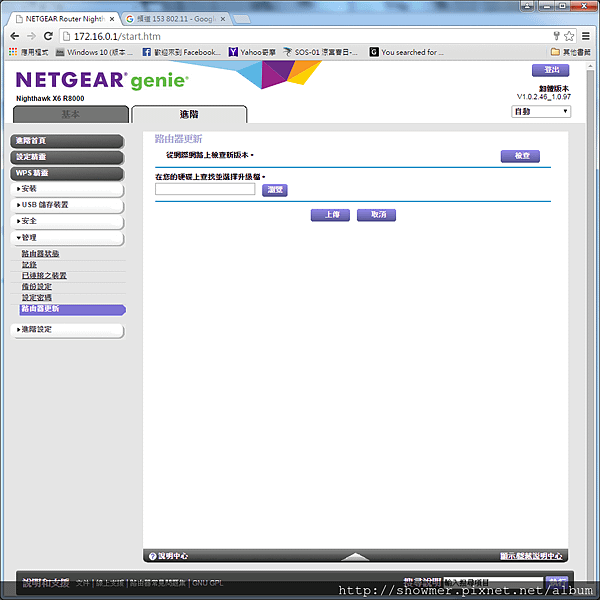600x600 pixels.
Task: Expand the USB 儲存裝置 section
Action: [67, 205]
